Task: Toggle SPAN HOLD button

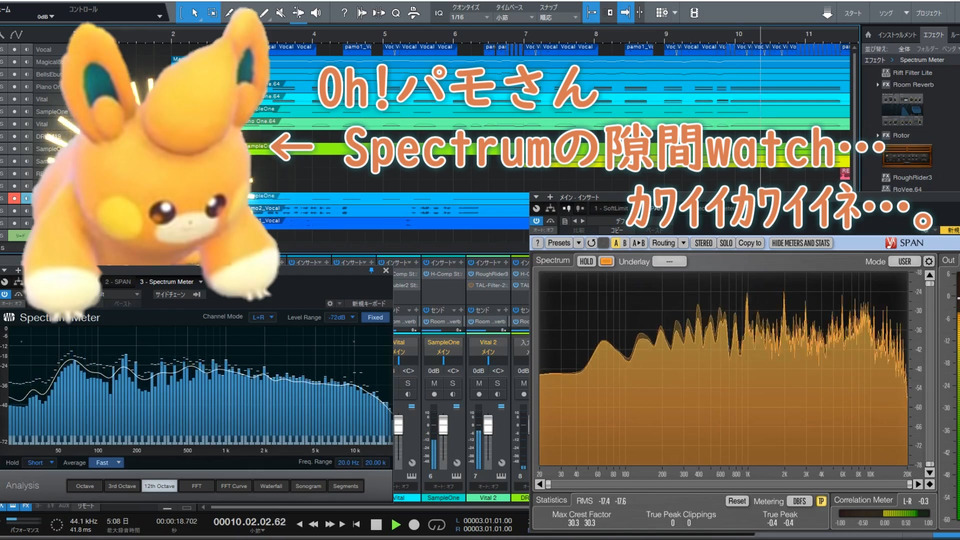Action: tap(586, 261)
